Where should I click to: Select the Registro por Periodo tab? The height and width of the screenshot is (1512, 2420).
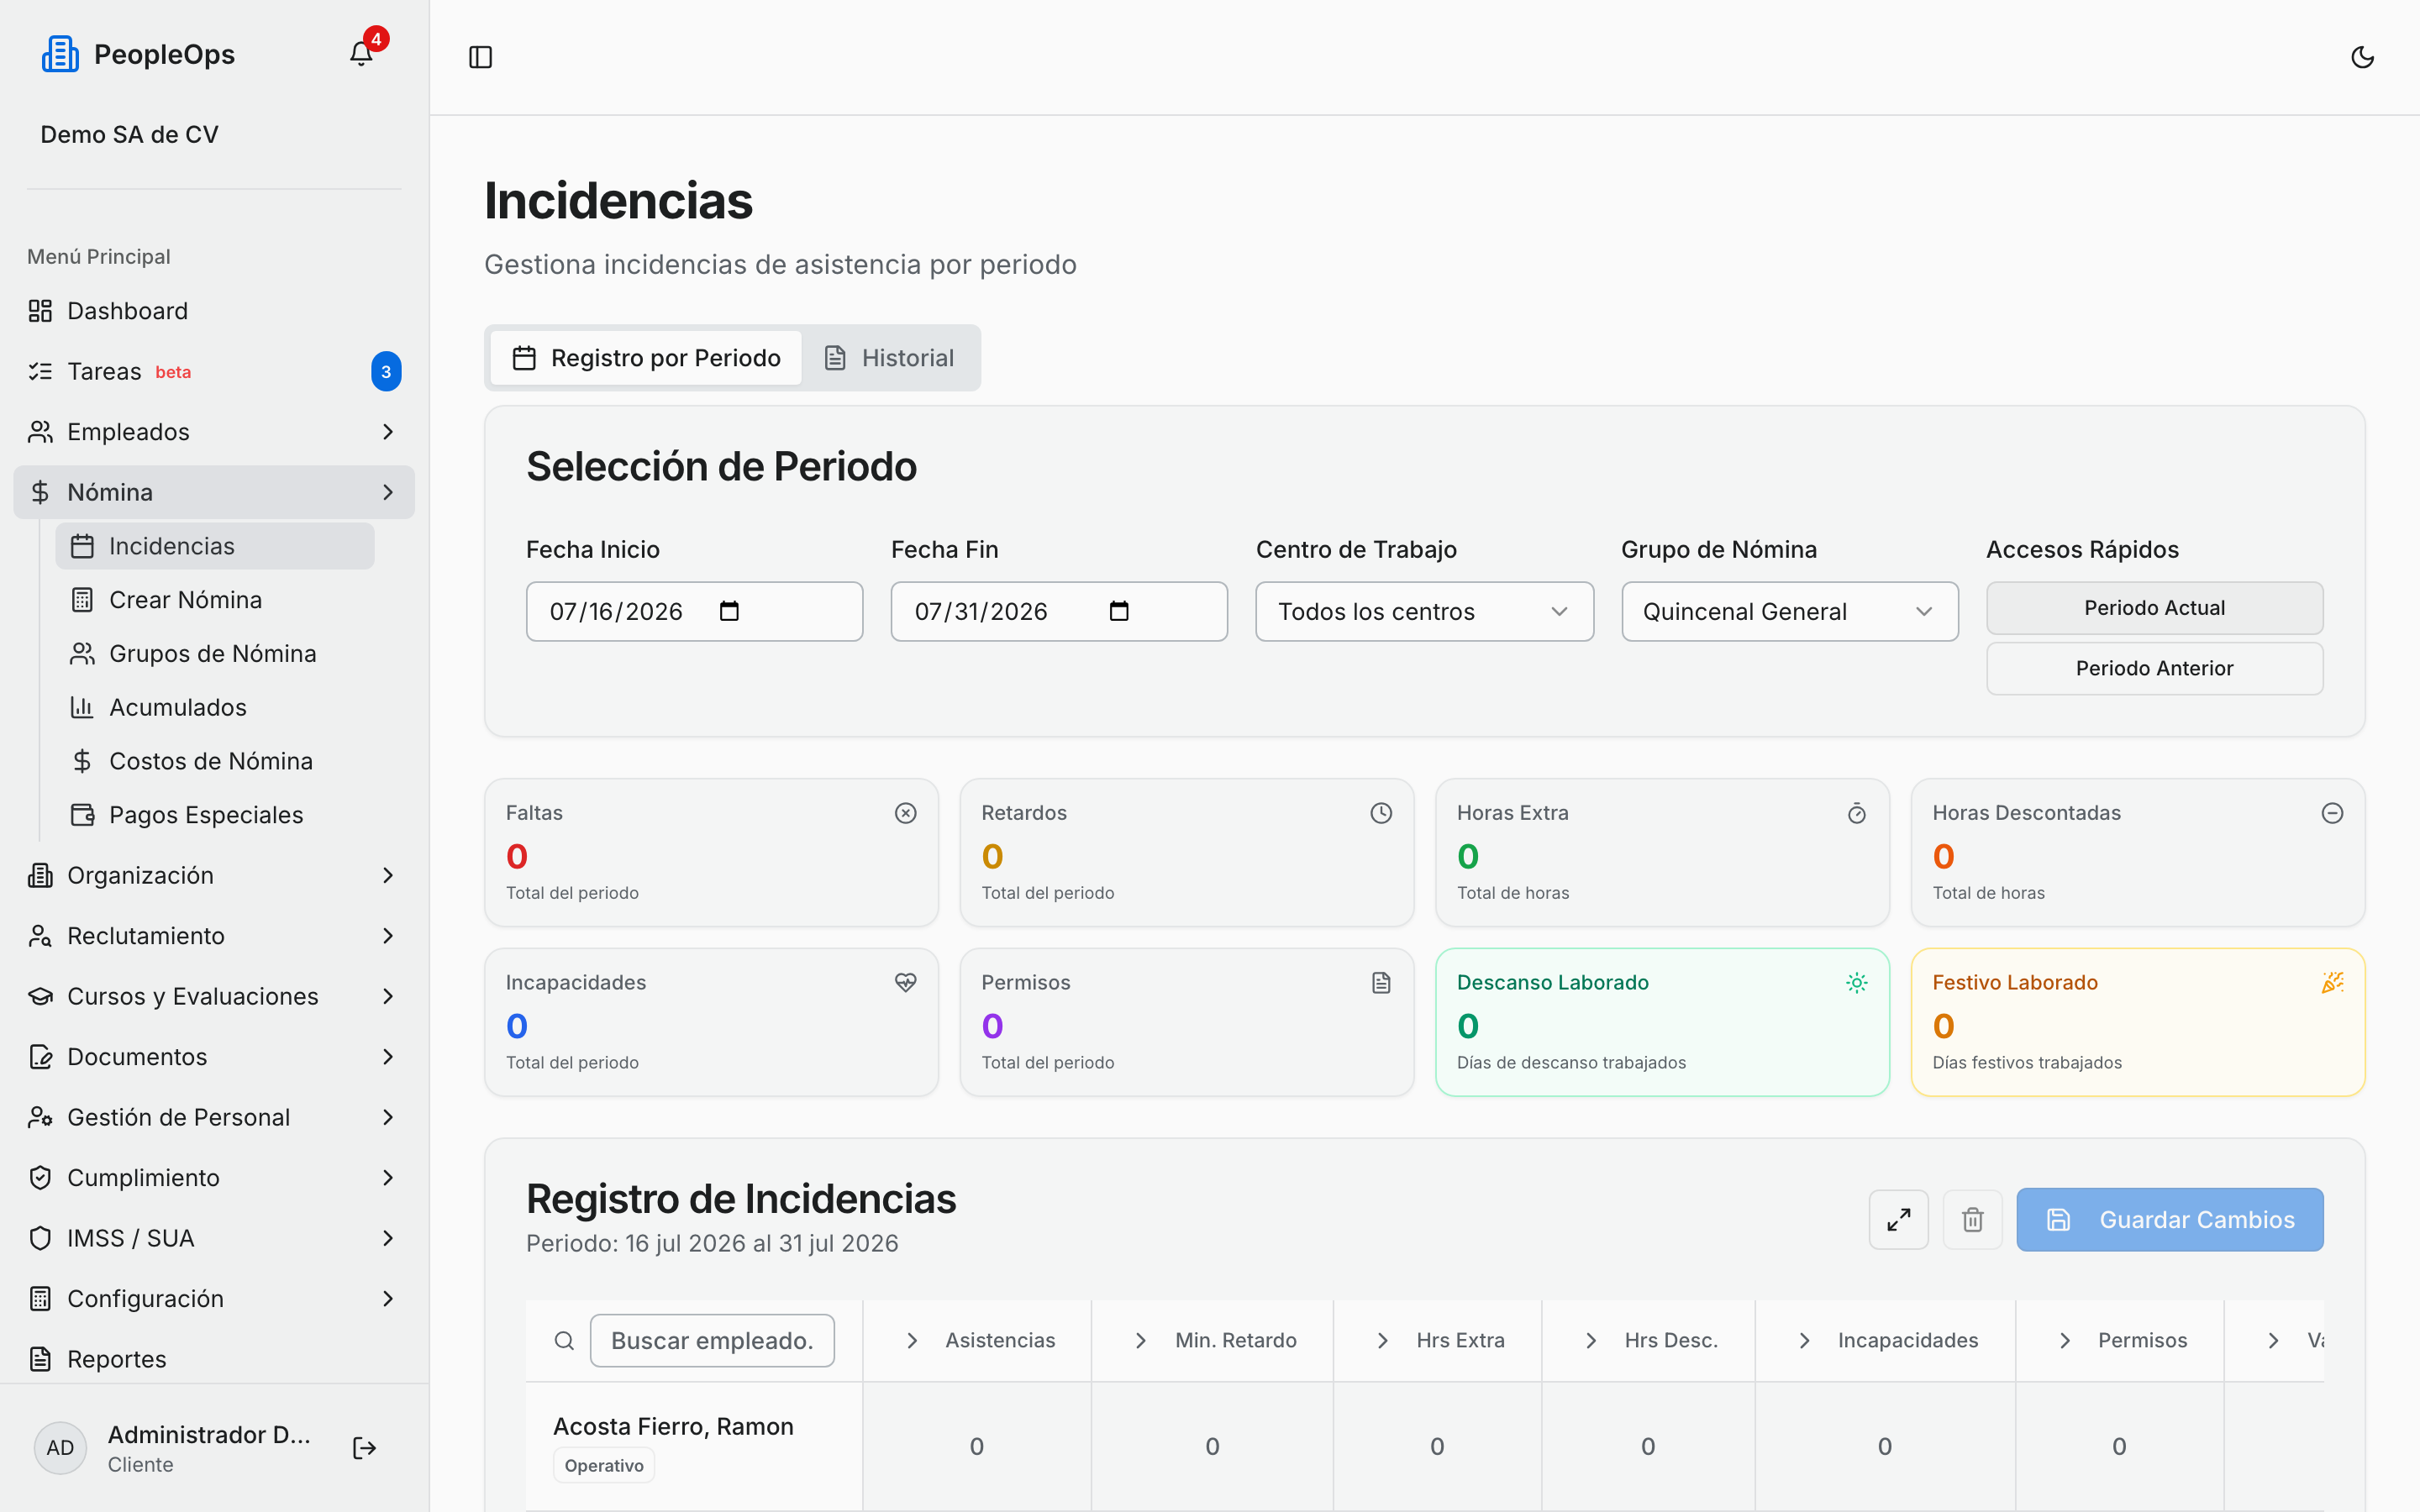(x=646, y=358)
